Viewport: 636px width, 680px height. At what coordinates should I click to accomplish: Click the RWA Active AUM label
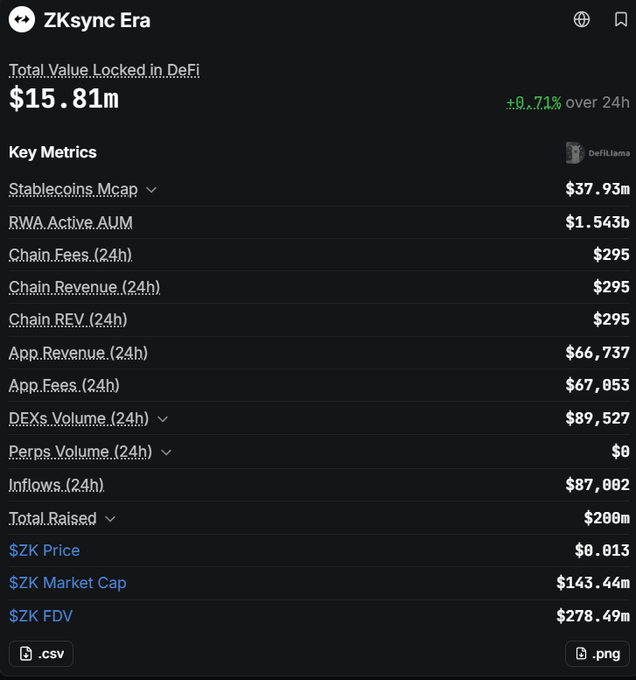71,222
